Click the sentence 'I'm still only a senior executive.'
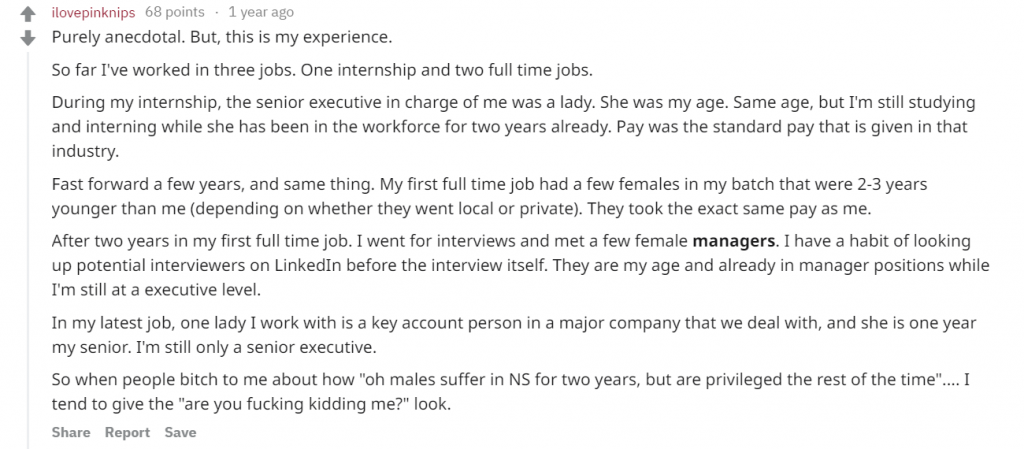1024x449 pixels. coord(255,347)
